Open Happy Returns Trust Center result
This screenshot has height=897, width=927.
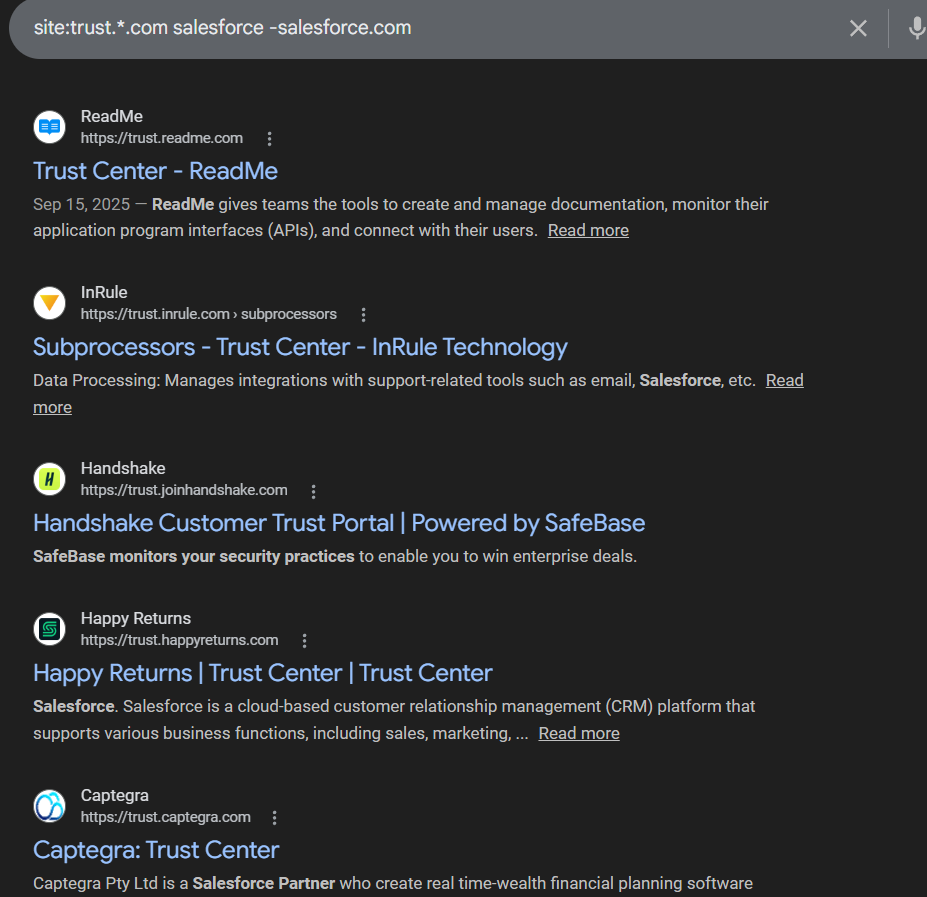(x=263, y=673)
